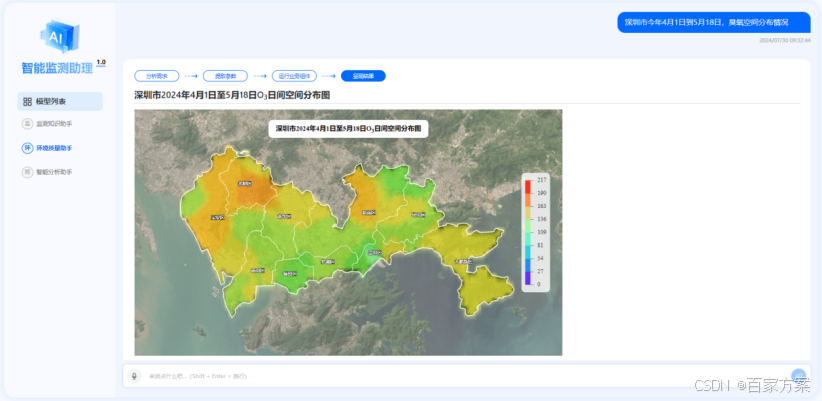Screen dimensions: 822x401
Task: Click the white title box on the map
Action: (x=348, y=128)
